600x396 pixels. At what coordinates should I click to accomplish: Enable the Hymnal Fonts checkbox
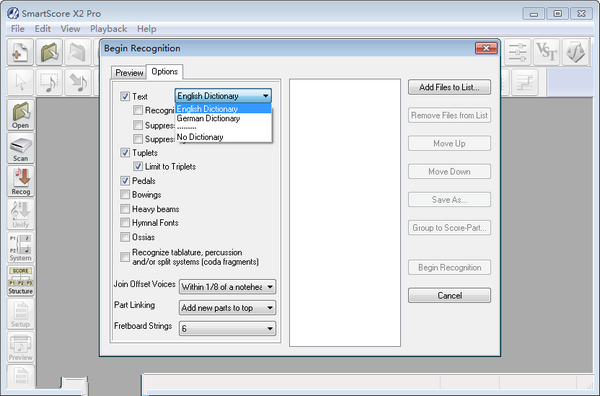tap(125, 223)
